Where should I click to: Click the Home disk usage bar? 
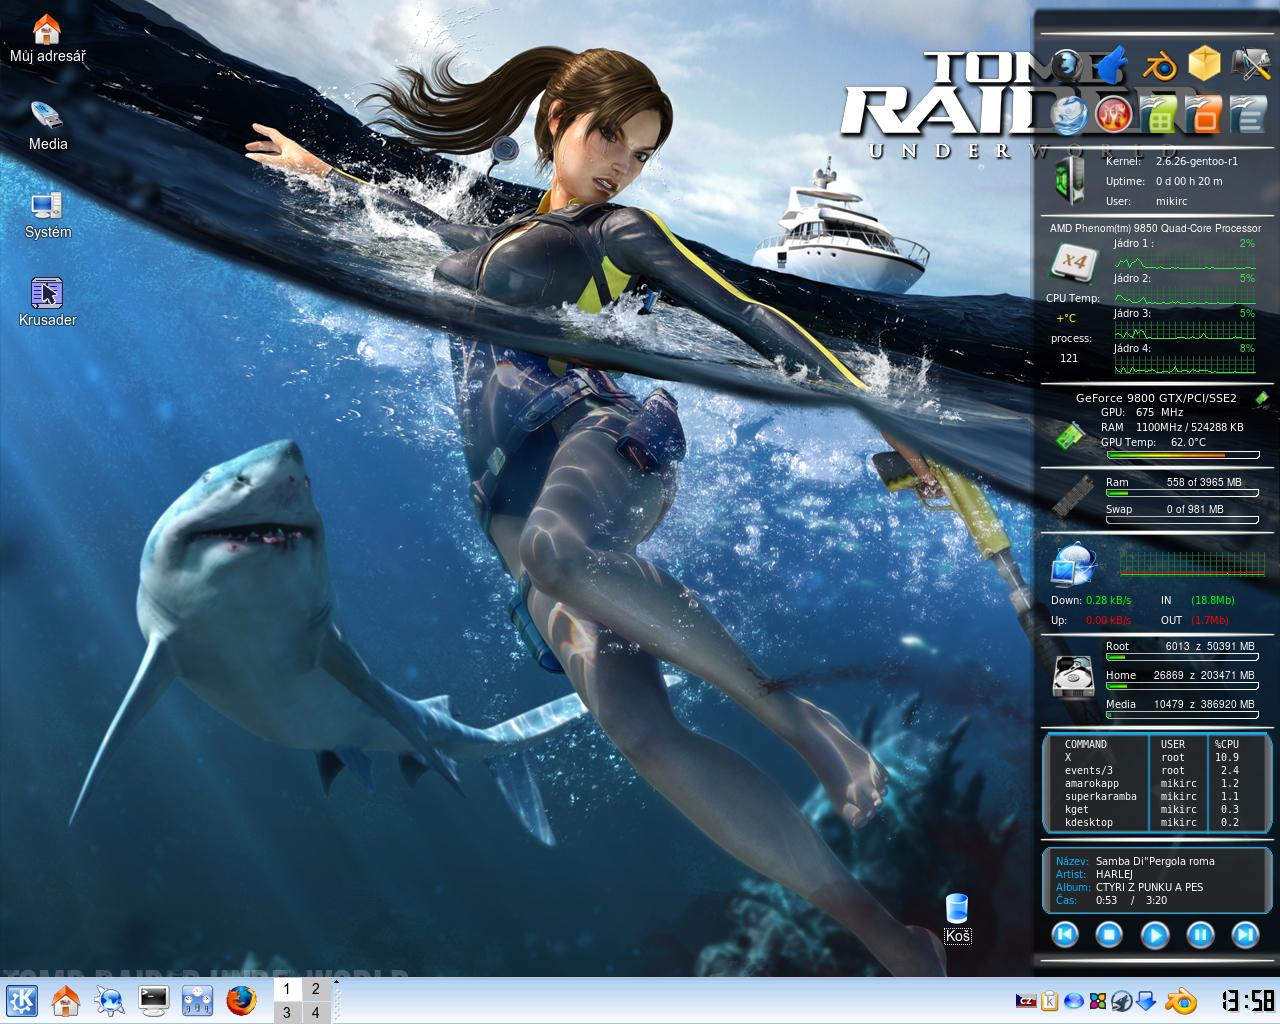[x=1182, y=687]
